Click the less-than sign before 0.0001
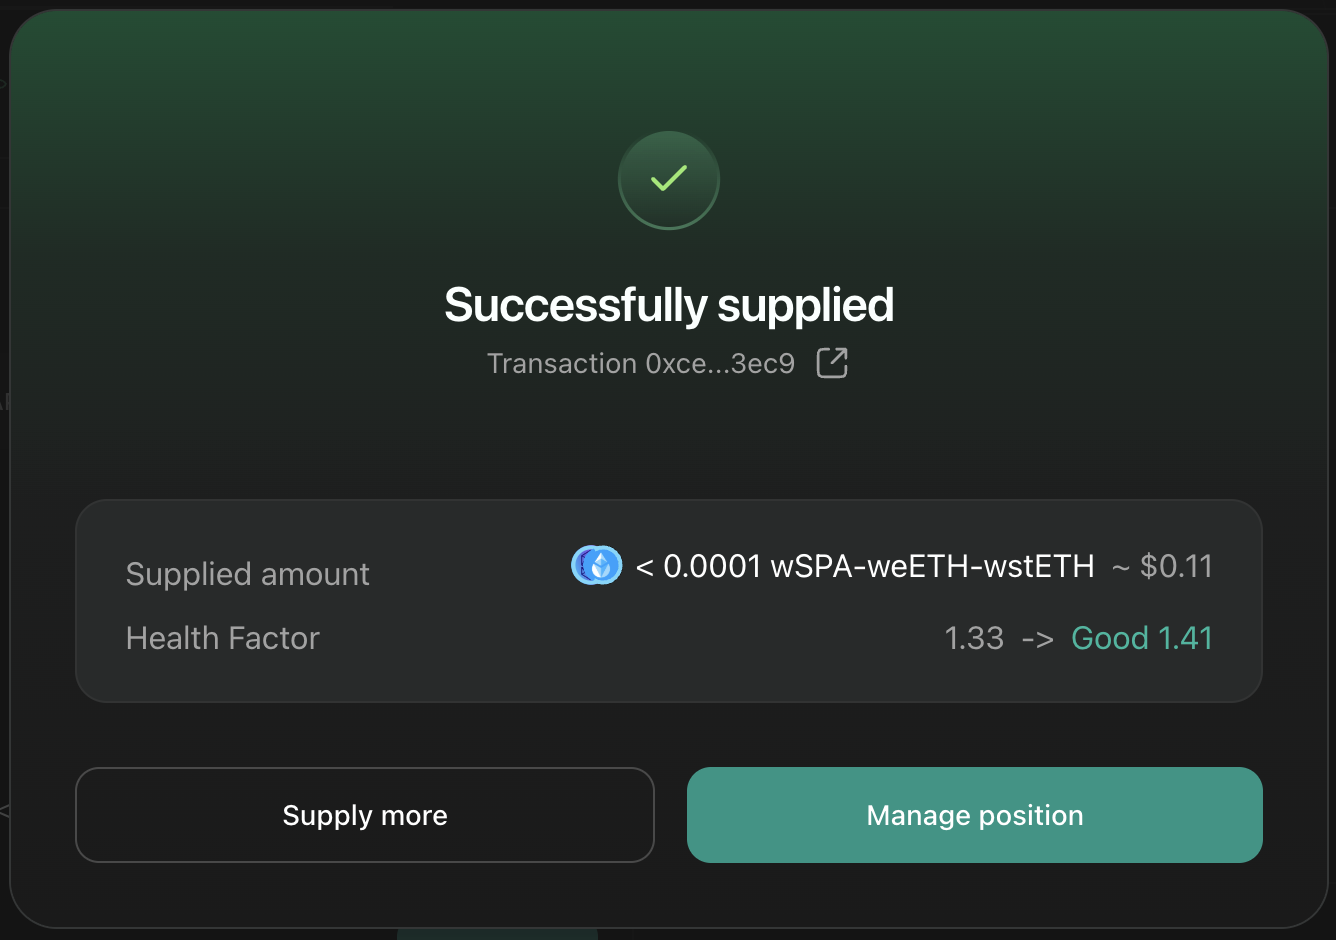Viewport: 1336px width, 940px height. pyautogui.click(x=645, y=568)
